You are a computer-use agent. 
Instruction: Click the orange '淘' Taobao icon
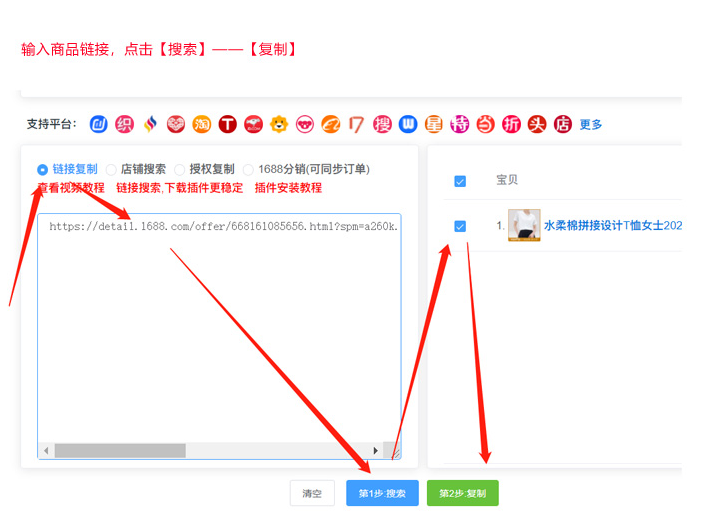coord(201,124)
